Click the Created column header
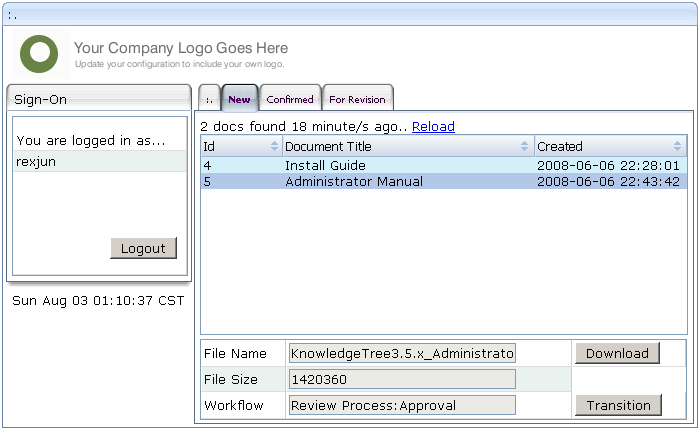700x430 pixels. [x=610, y=146]
